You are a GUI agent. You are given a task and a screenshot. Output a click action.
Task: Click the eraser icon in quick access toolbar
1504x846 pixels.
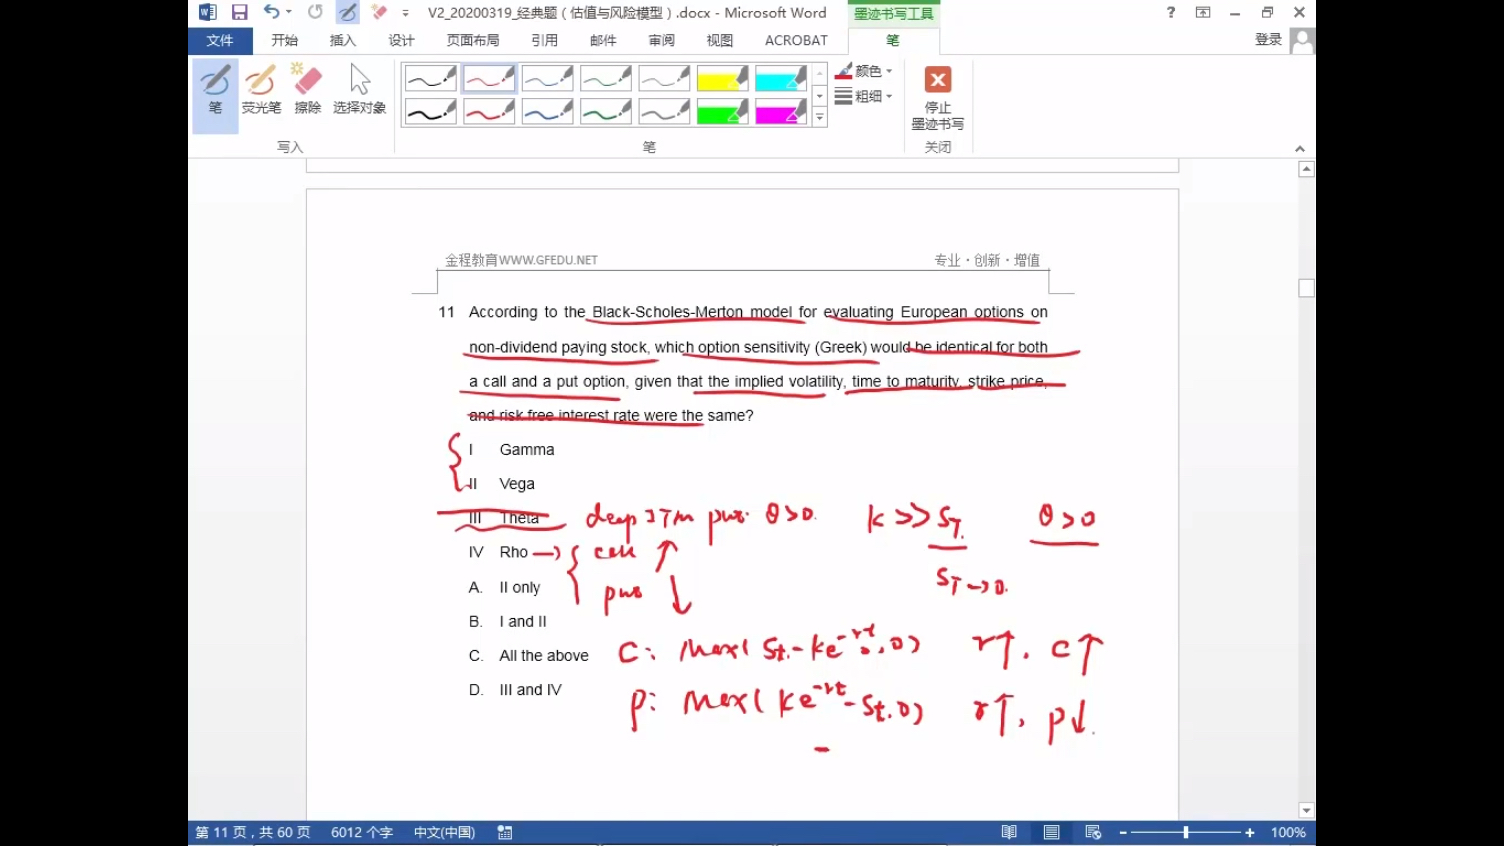tap(379, 12)
